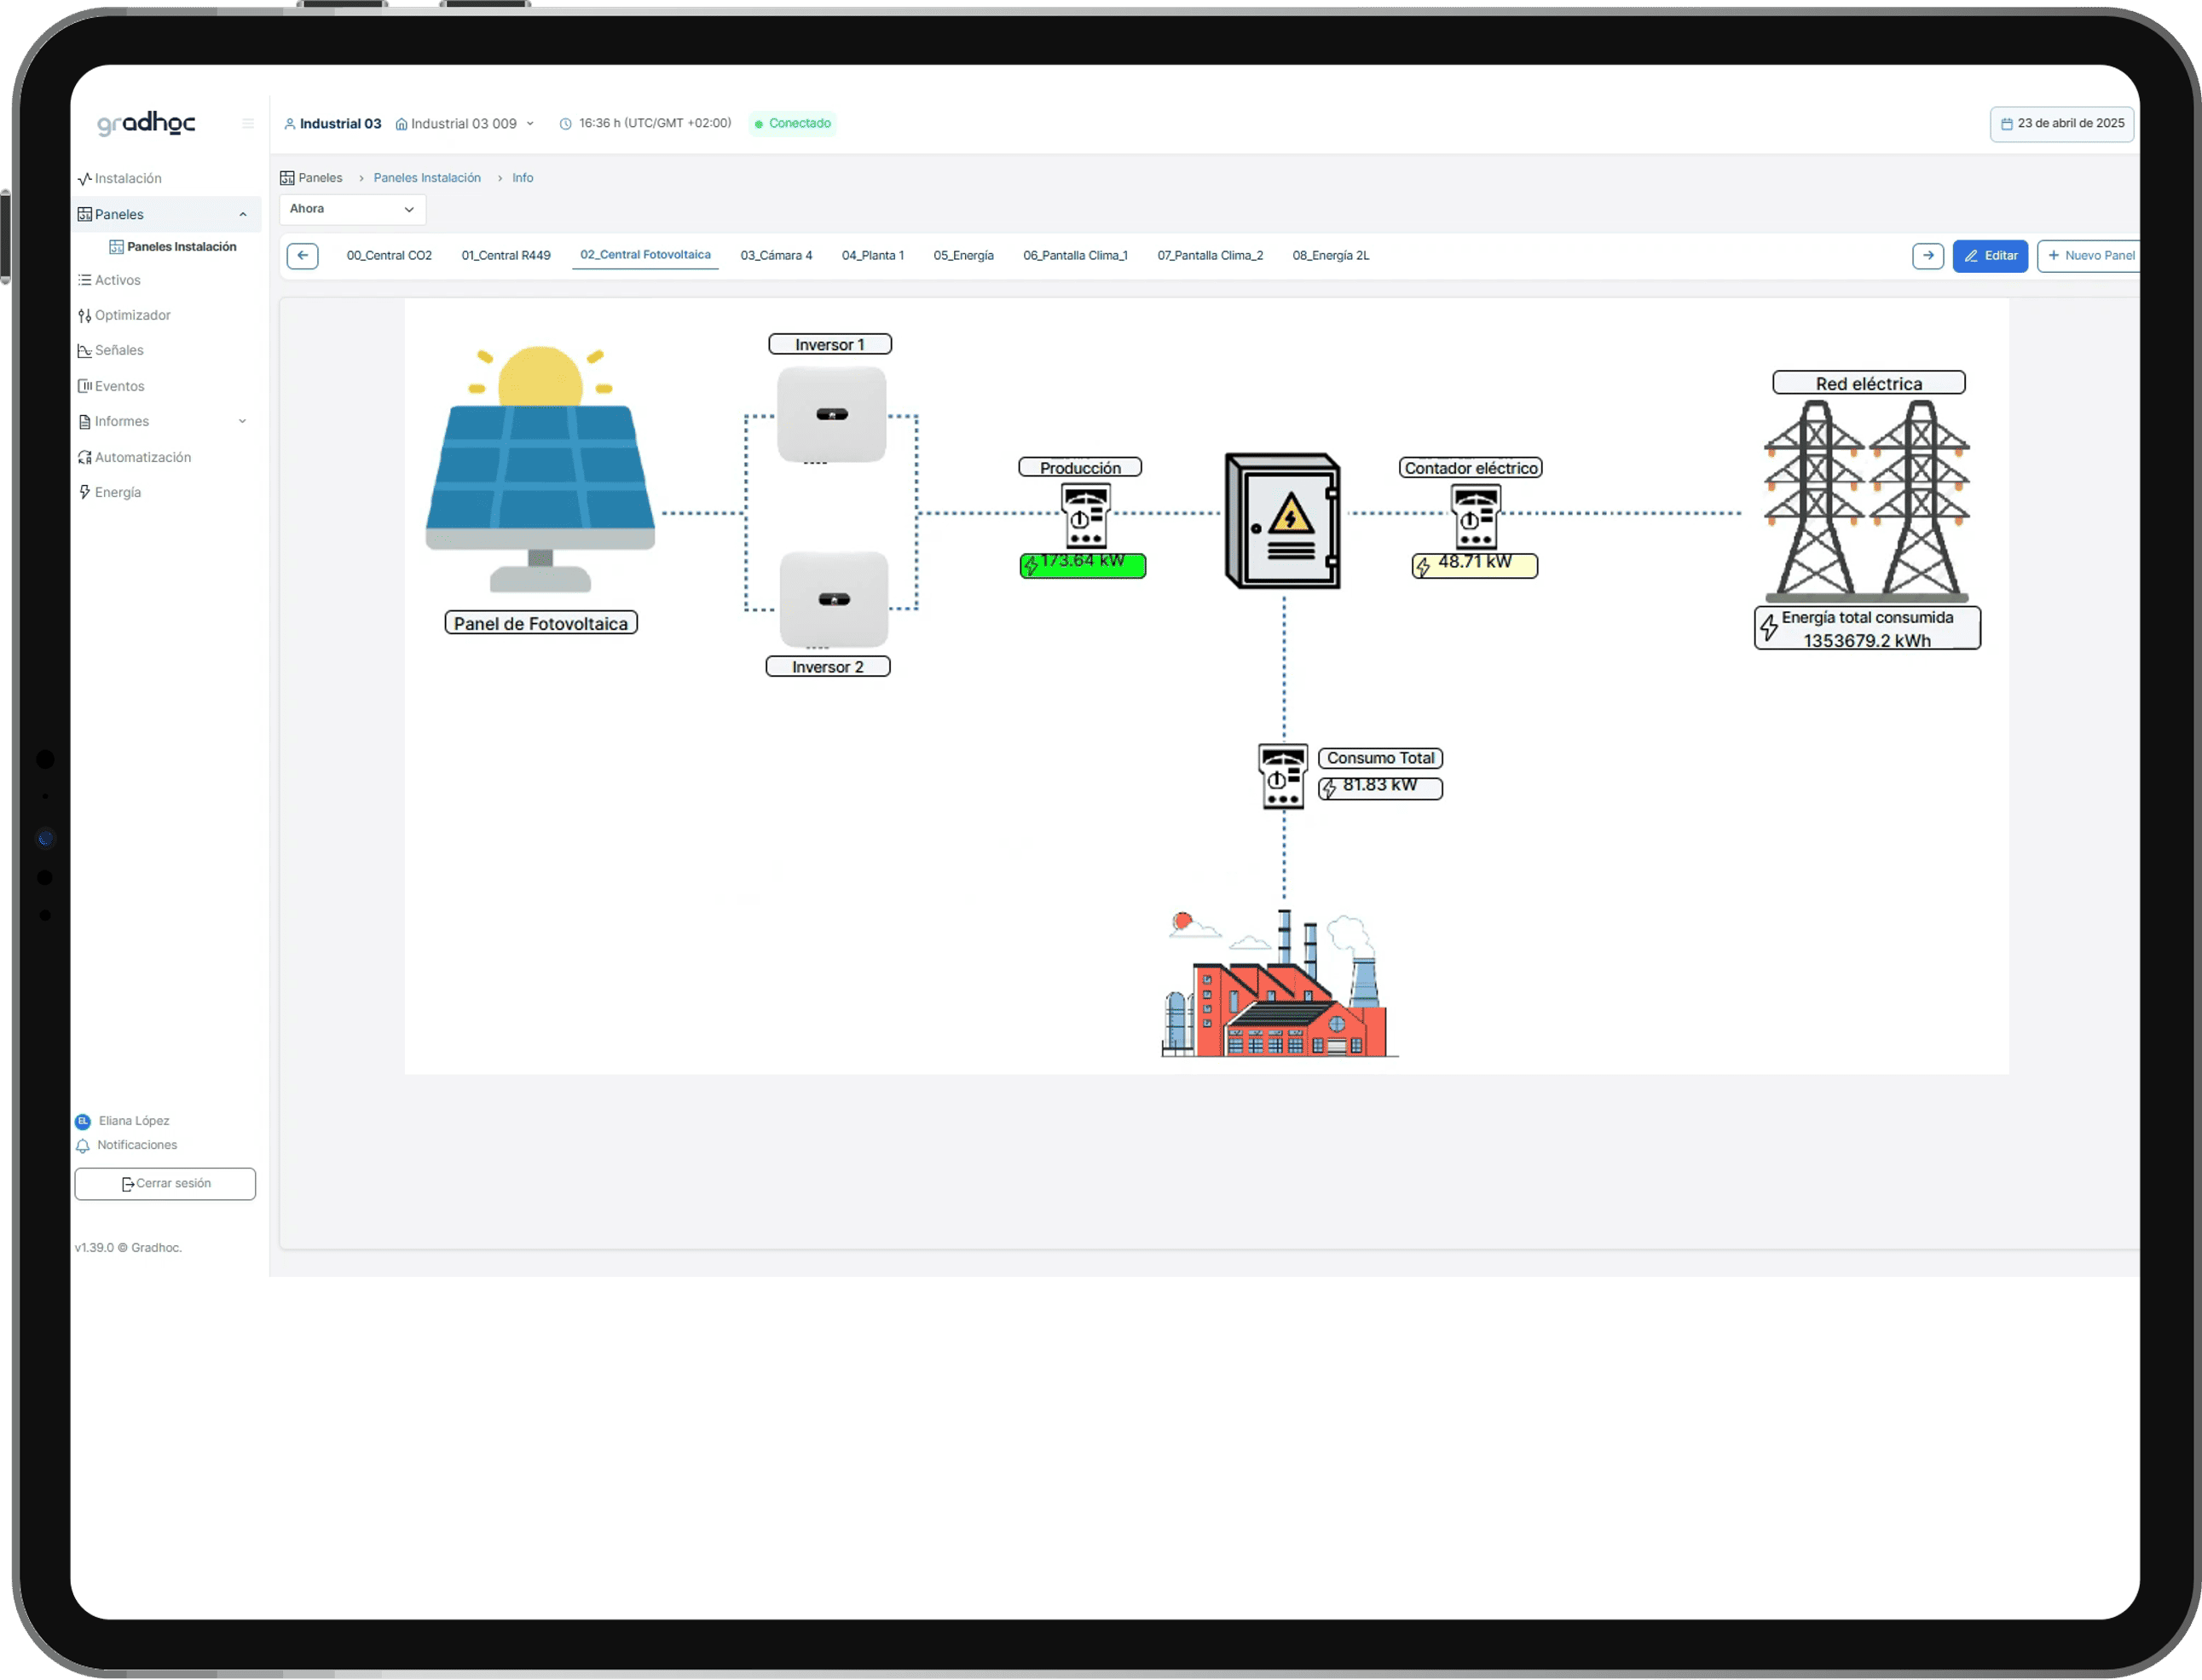Screen dimensions: 2202x1680
Task: Switch to the 08_Energía 2L tab
Action: pyautogui.click(x=1330, y=256)
